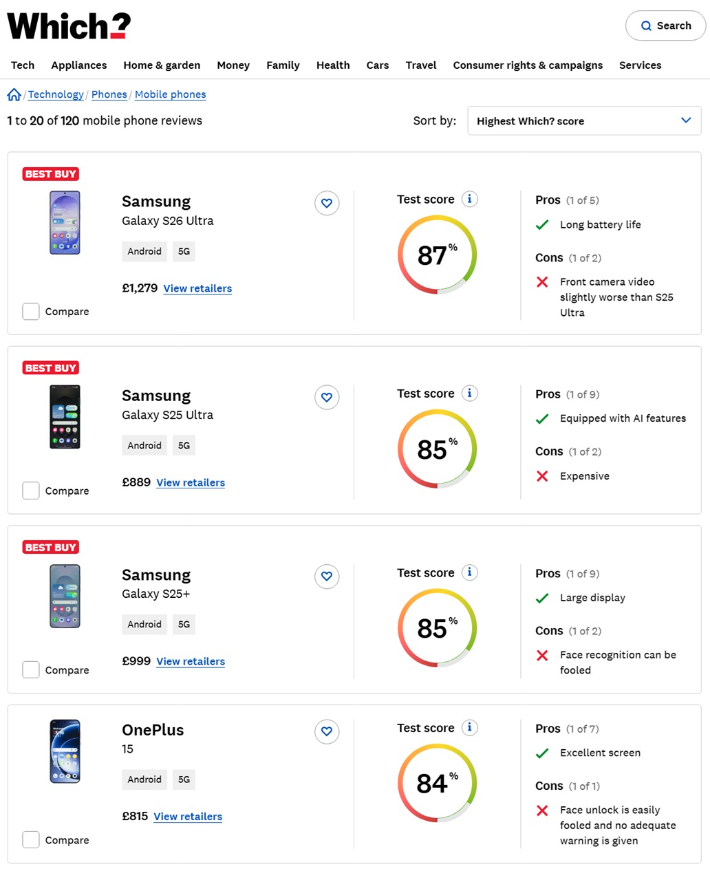Click the 84% test score gauge
The height and width of the screenshot is (871, 710).
coord(437,783)
